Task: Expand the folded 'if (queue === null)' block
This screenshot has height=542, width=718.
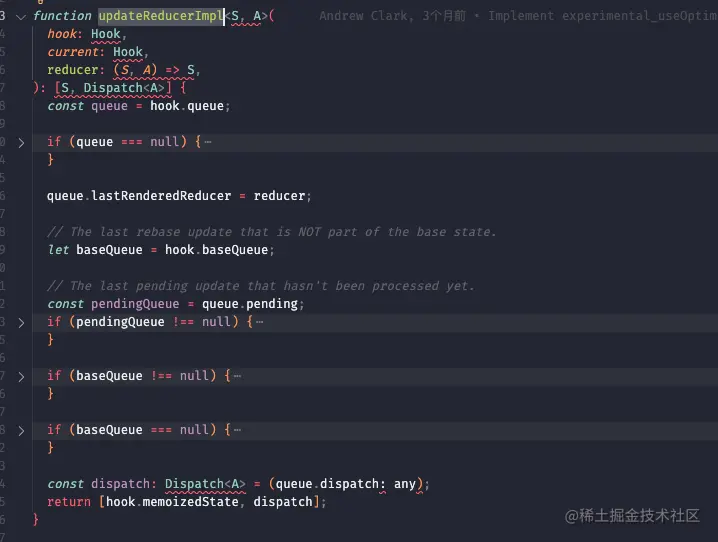Action: (x=21, y=143)
